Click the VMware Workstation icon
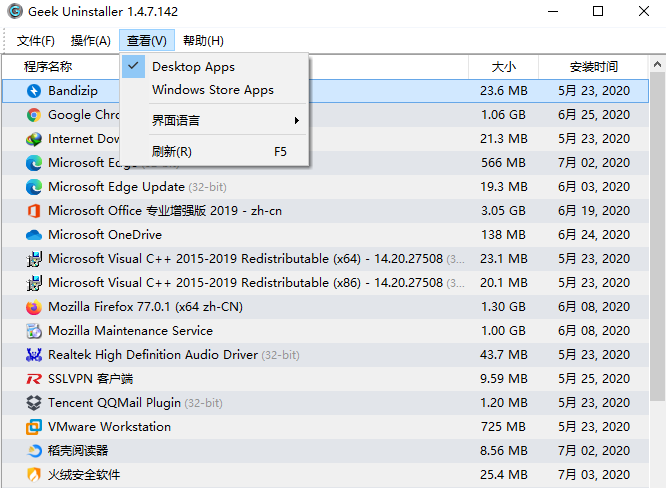Viewport: 666px width, 488px height. click(x=34, y=427)
